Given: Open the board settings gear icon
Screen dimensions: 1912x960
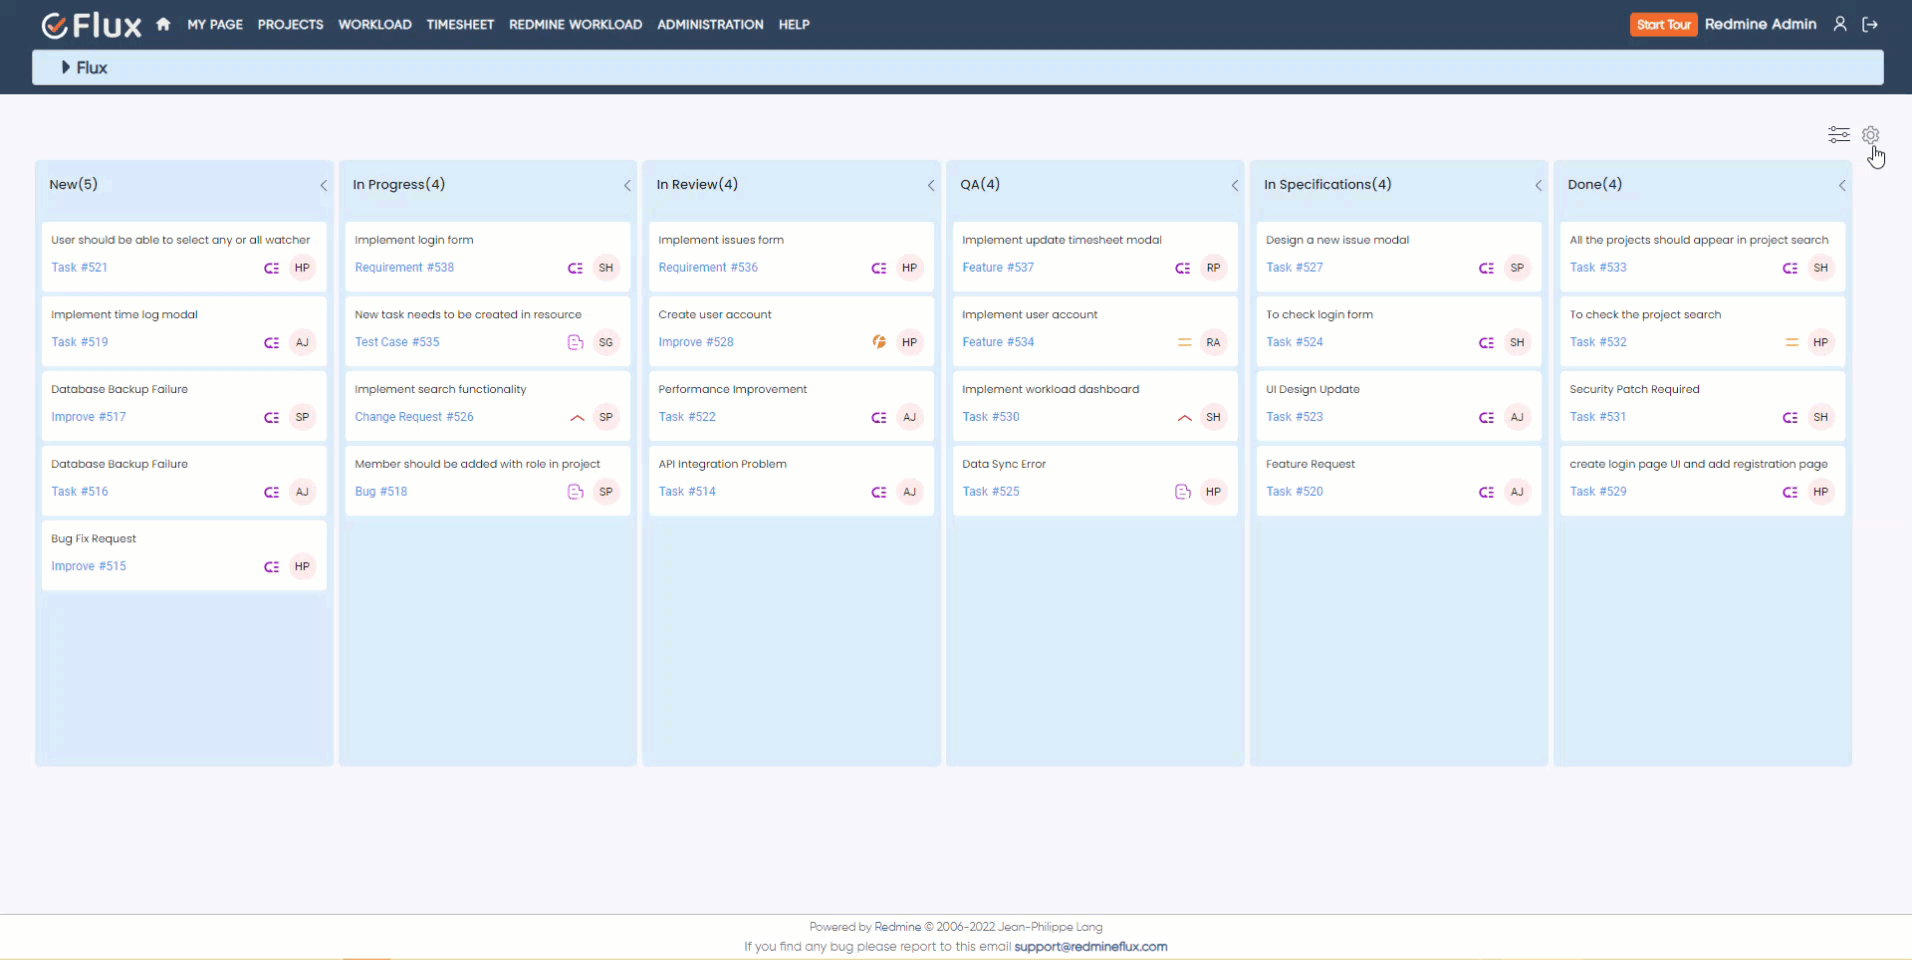Looking at the screenshot, I should tap(1871, 134).
